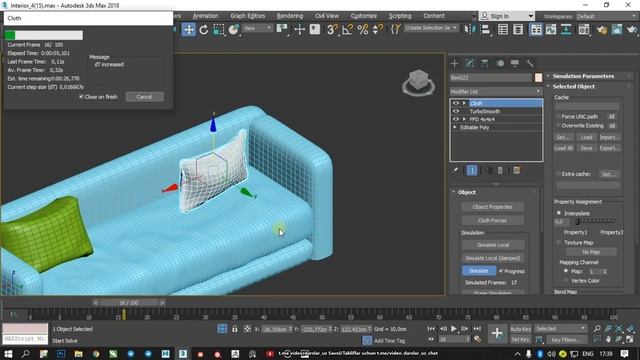Open the Workspaces Default dropdown

tap(606, 16)
